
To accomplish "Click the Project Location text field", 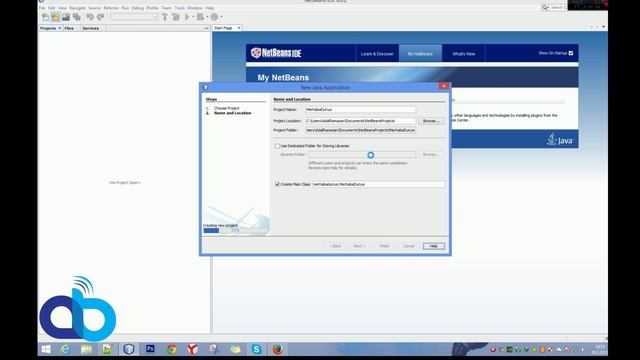I will [x=360, y=121].
